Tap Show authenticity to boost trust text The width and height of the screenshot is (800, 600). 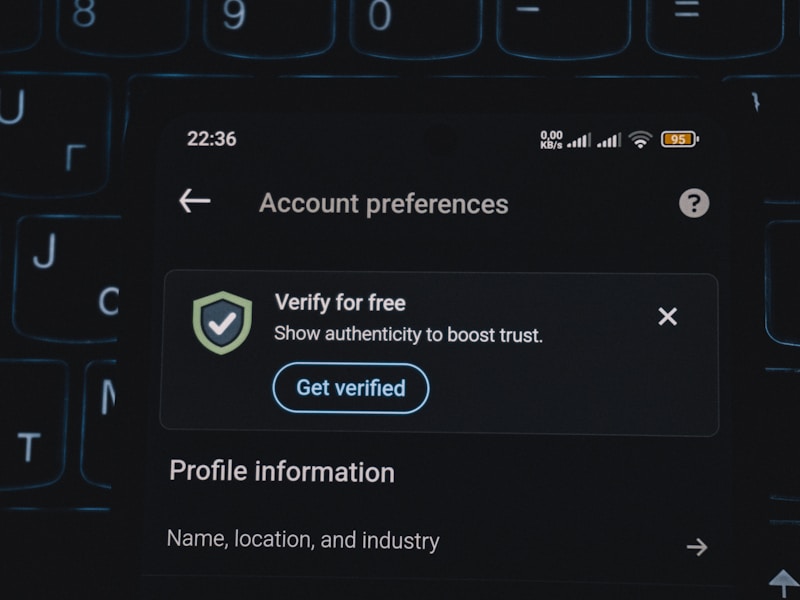pos(408,335)
